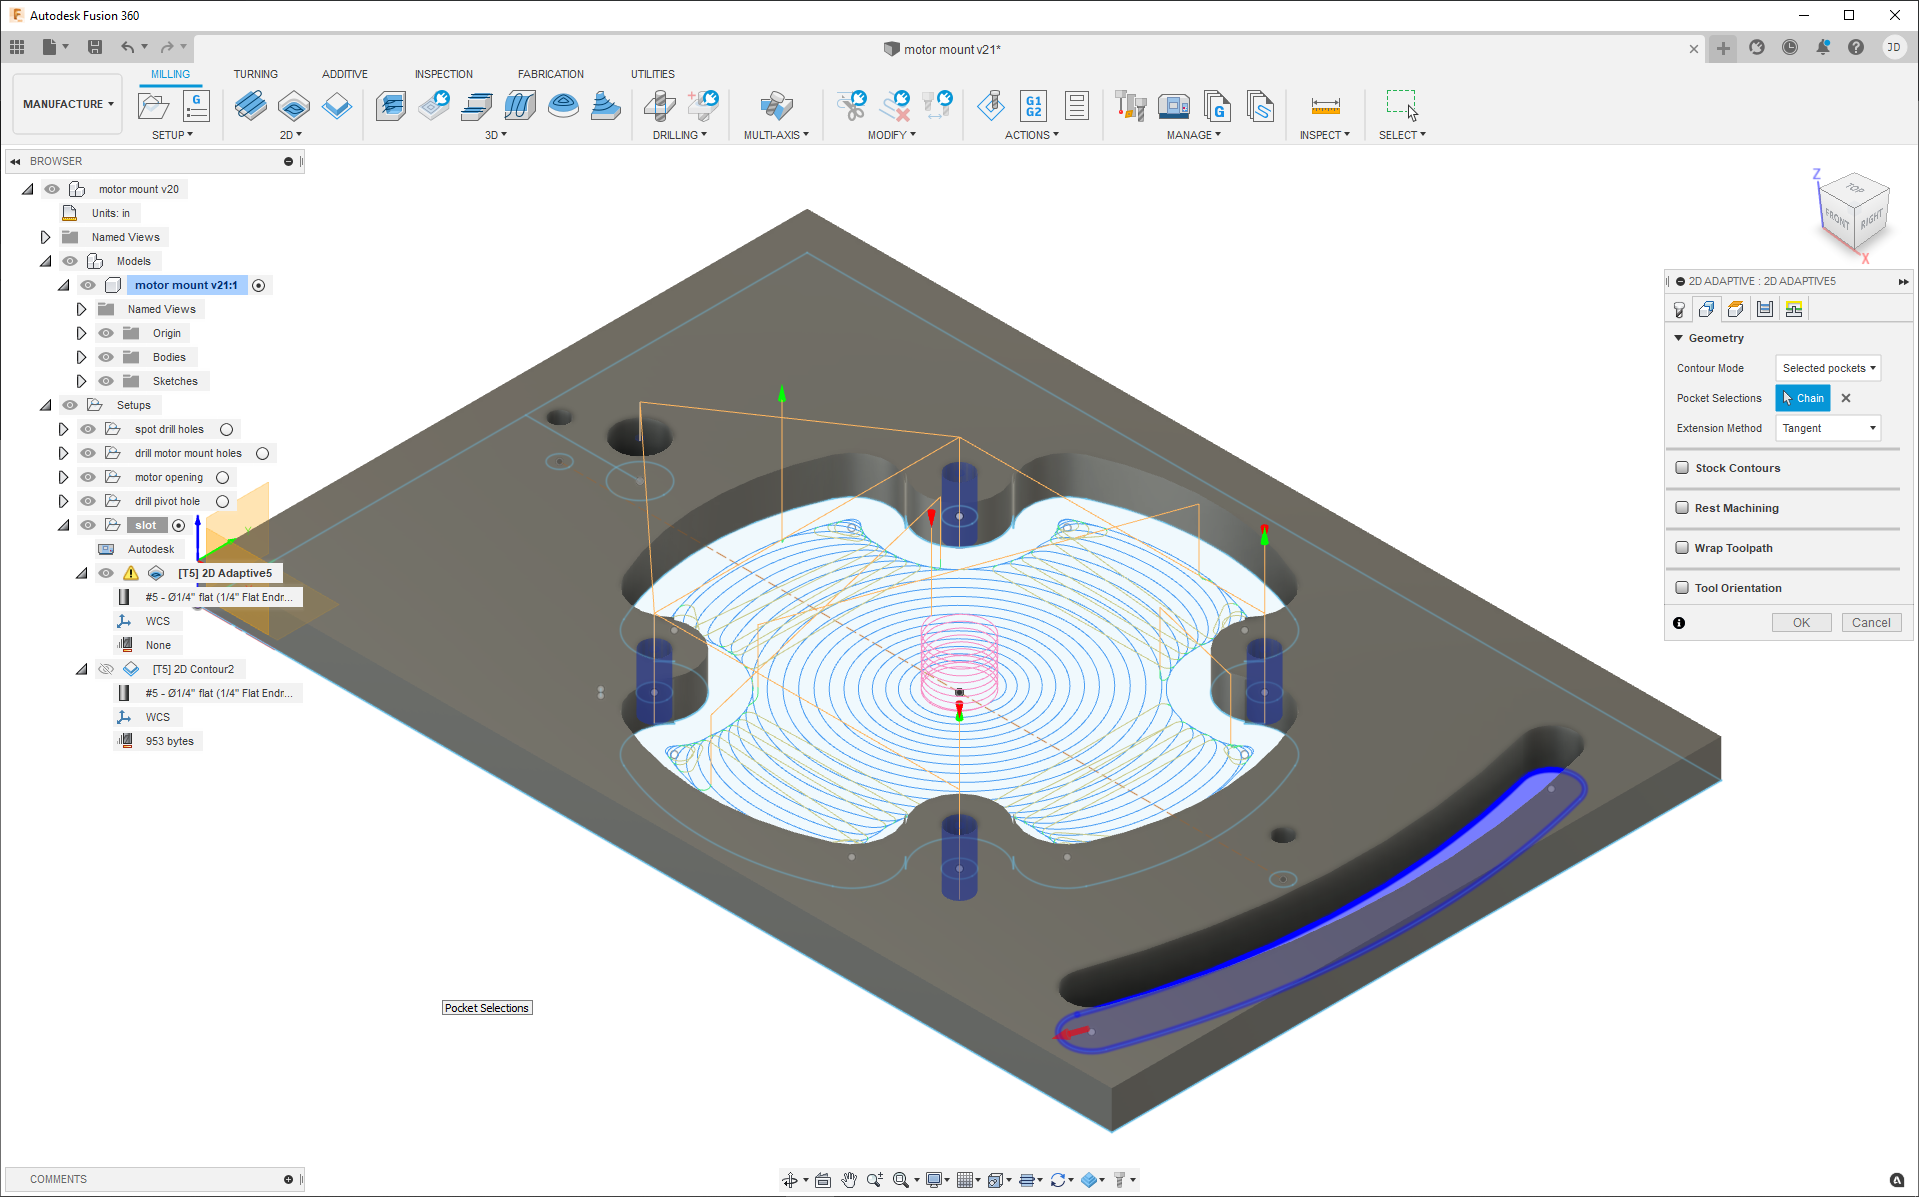Open the MODIFY menu in the ribbon
1919x1197 pixels.
(x=891, y=134)
